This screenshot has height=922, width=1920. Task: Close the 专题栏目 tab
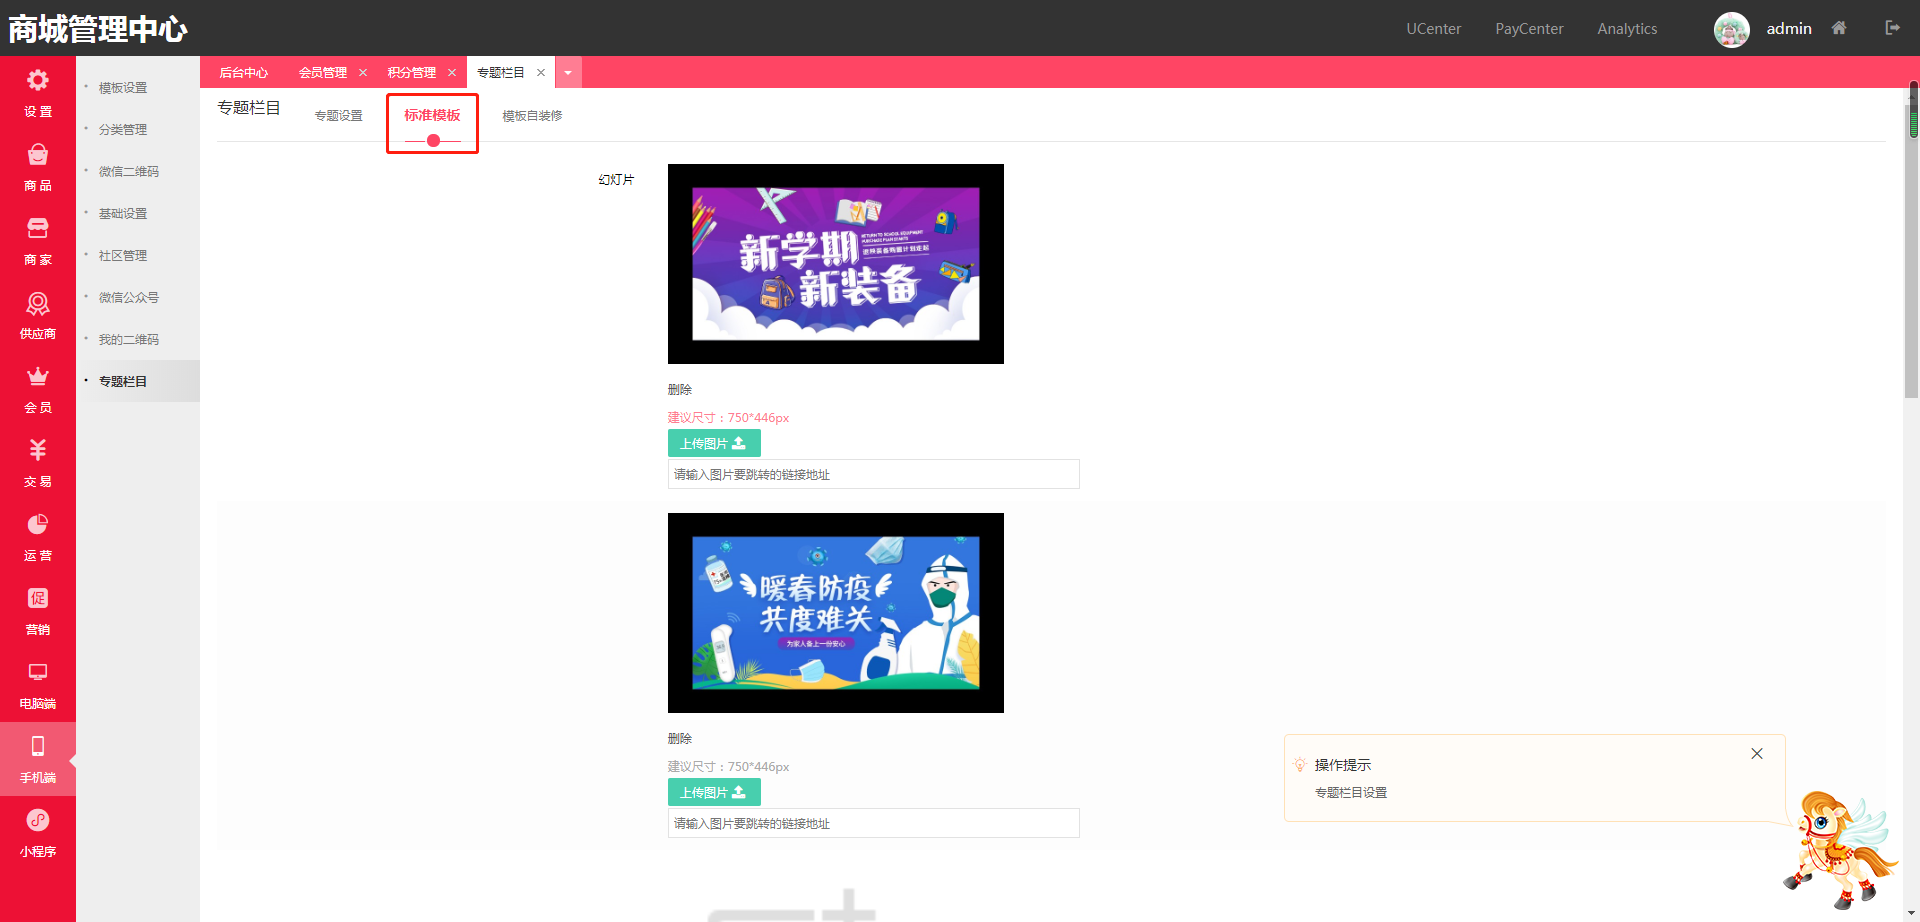pyautogui.click(x=541, y=72)
